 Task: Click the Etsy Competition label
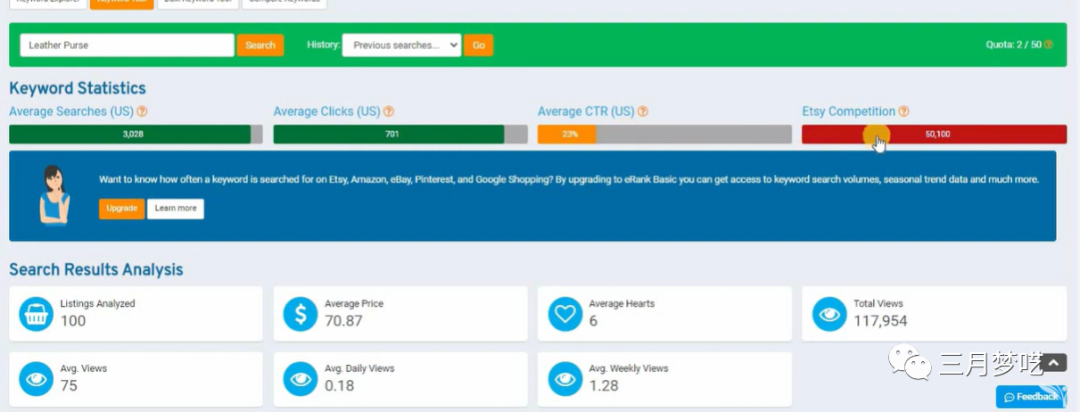[849, 112]
